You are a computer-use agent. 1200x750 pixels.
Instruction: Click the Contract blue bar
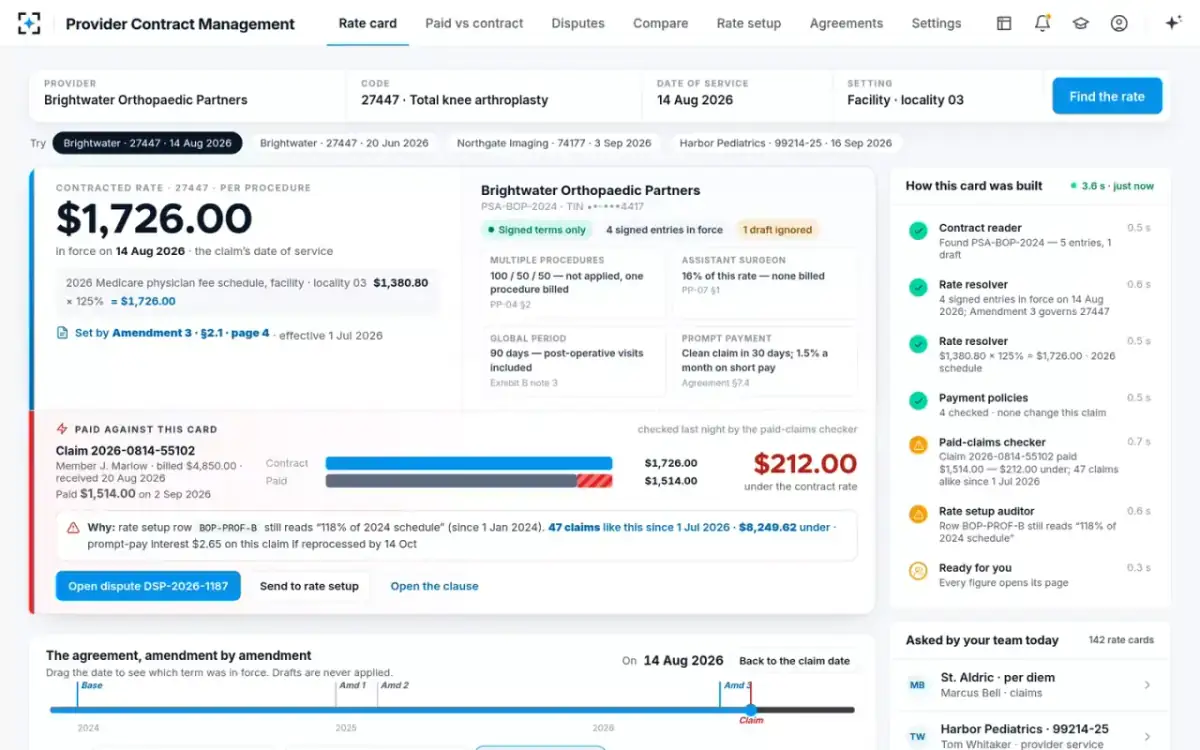469,463
